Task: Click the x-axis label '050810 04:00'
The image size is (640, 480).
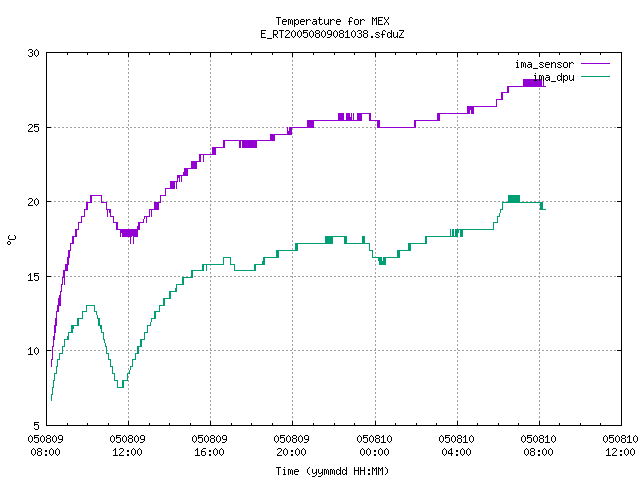Action: click(456, 445)
